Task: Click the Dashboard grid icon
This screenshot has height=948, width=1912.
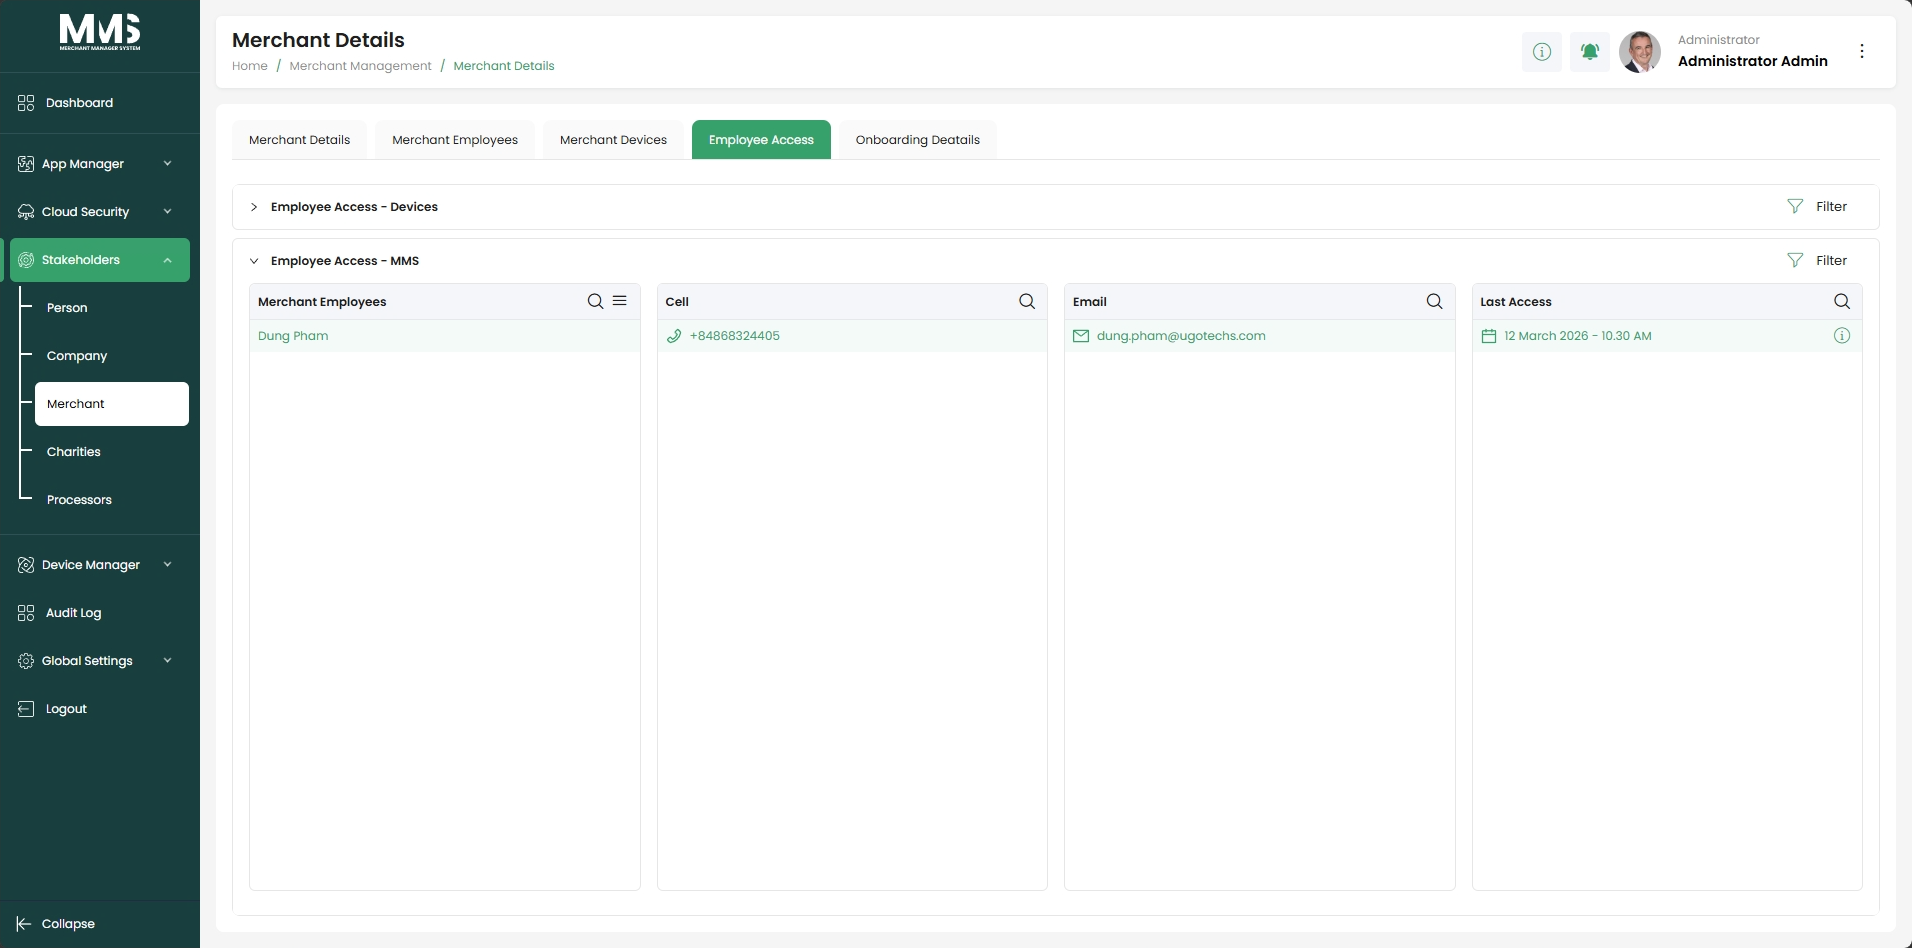Action: click(x=26, y=103)
